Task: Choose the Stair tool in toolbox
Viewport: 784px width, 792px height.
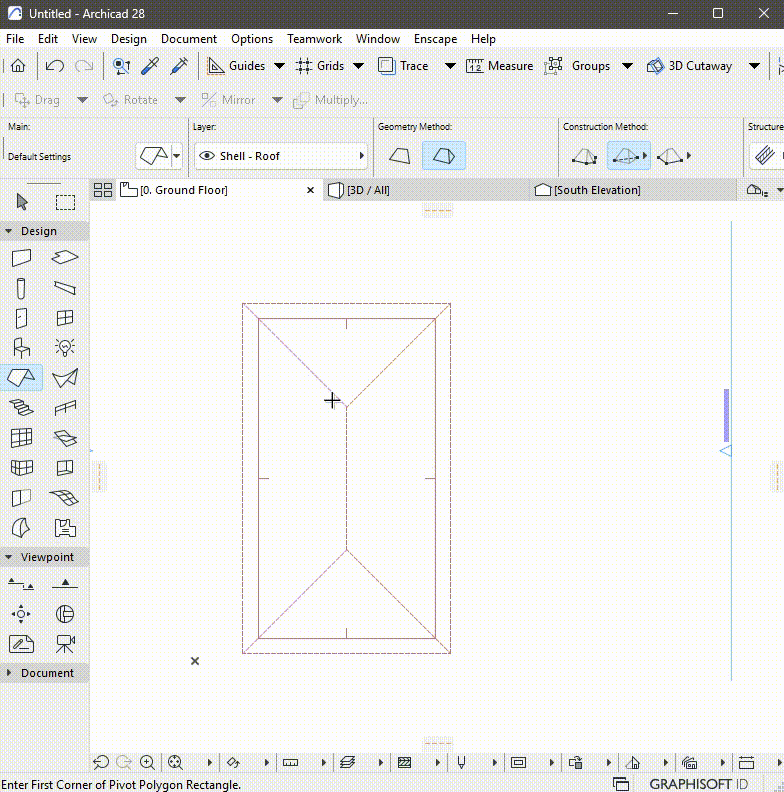Action: coord(21,406)
